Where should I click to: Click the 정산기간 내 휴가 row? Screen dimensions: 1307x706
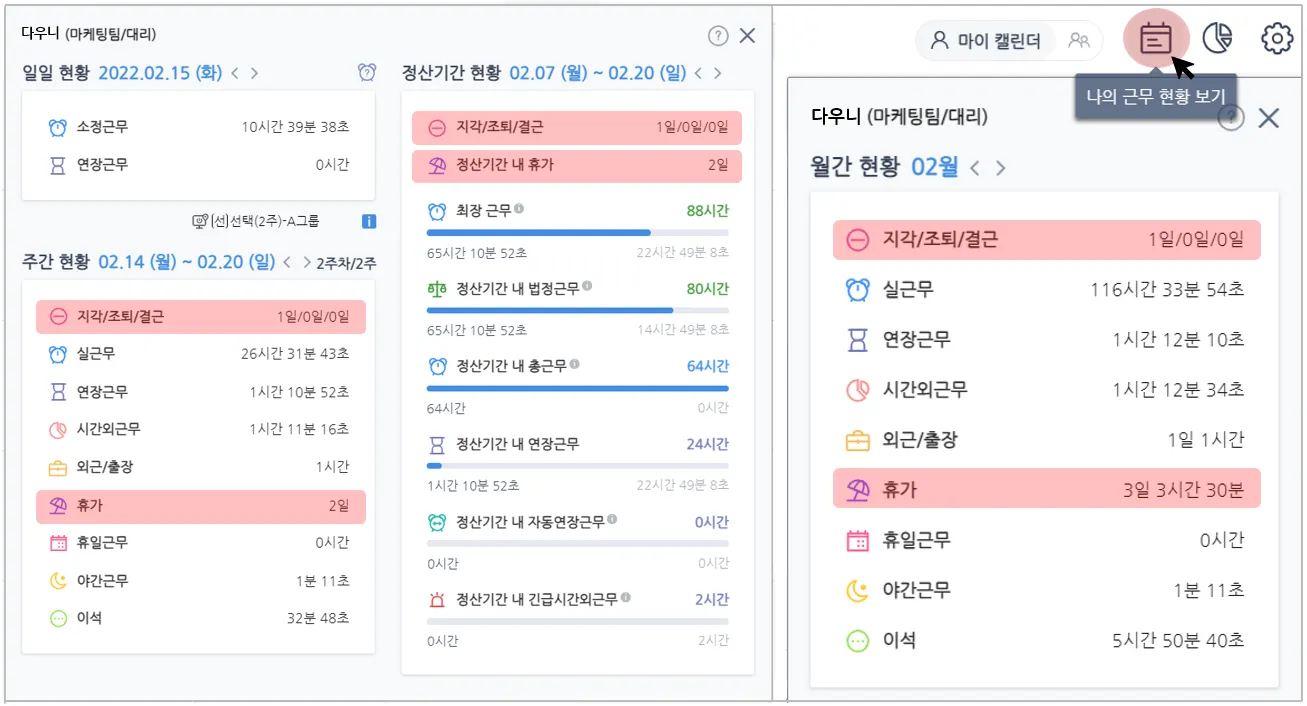[x=576, y=166]
